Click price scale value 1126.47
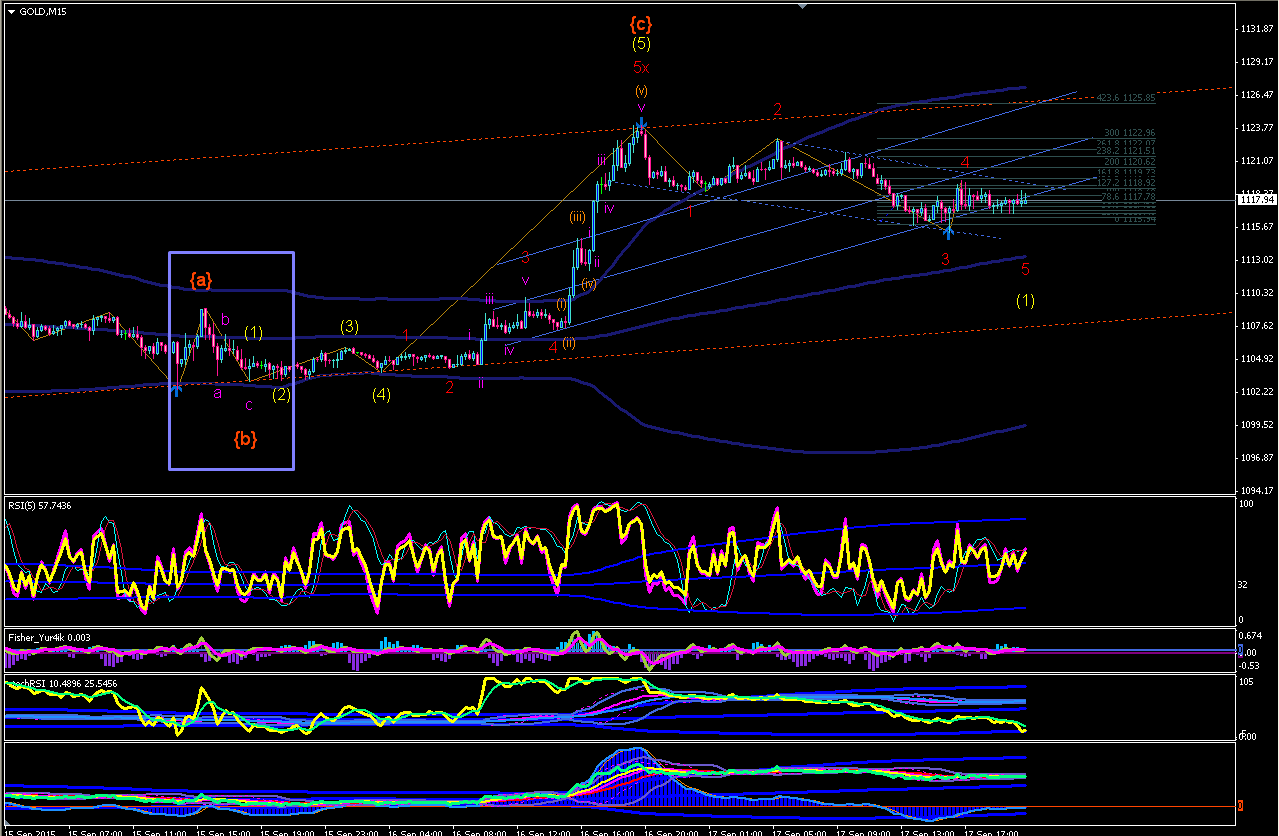Screen dimensions: 1279x836 (1257, 95)
